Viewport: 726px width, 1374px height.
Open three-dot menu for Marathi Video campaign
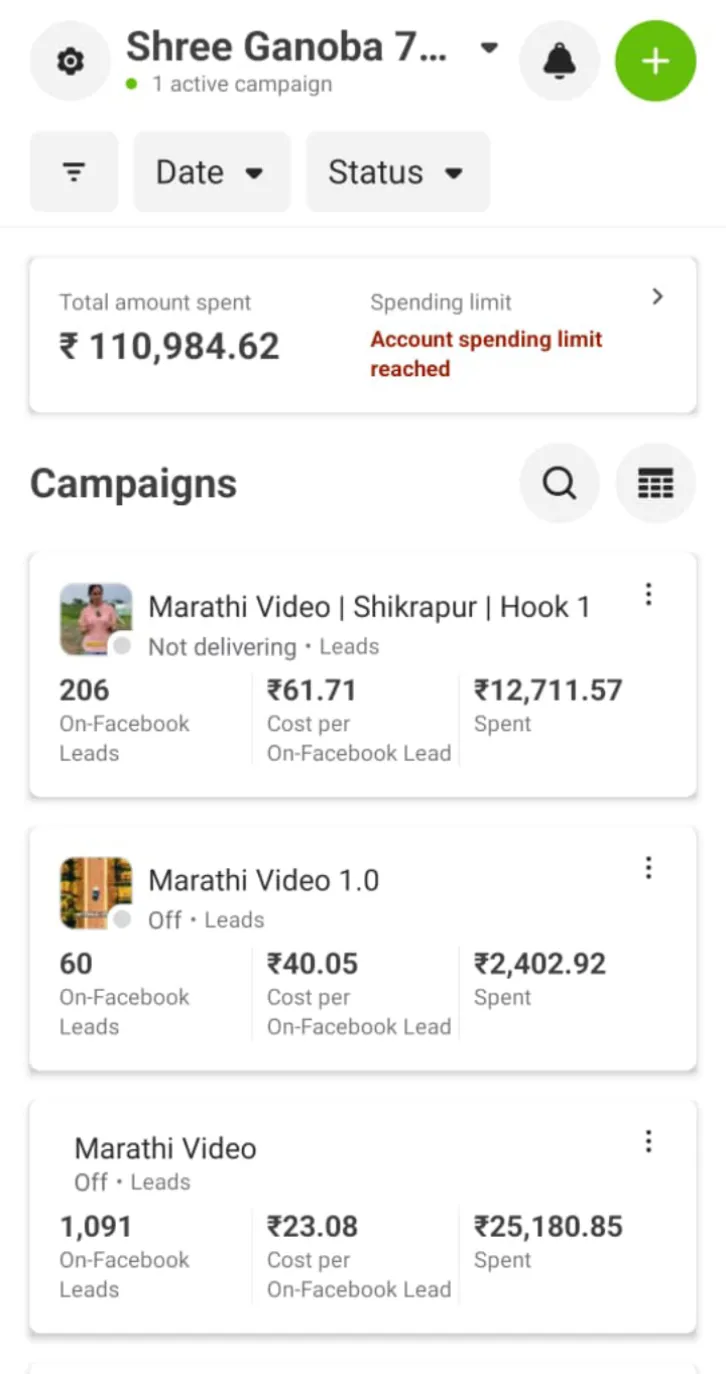[x=648, y=1141]
